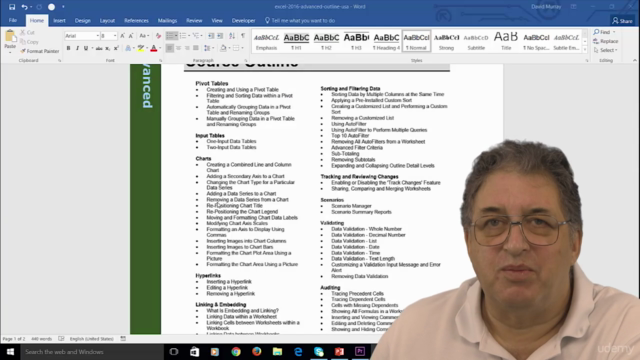Align text right
This screenshot has width=640, height=360.
point(187,48)
